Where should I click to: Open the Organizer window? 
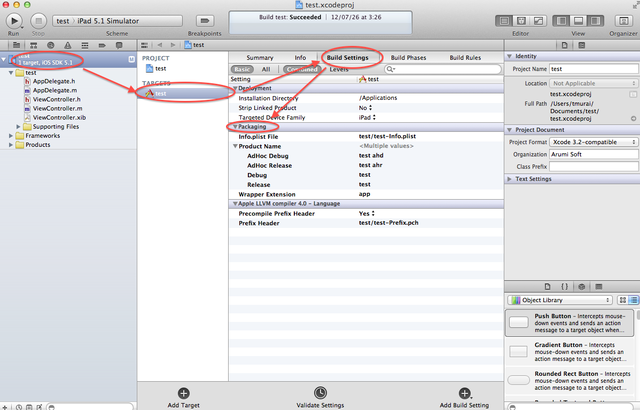tap(623, 20)
